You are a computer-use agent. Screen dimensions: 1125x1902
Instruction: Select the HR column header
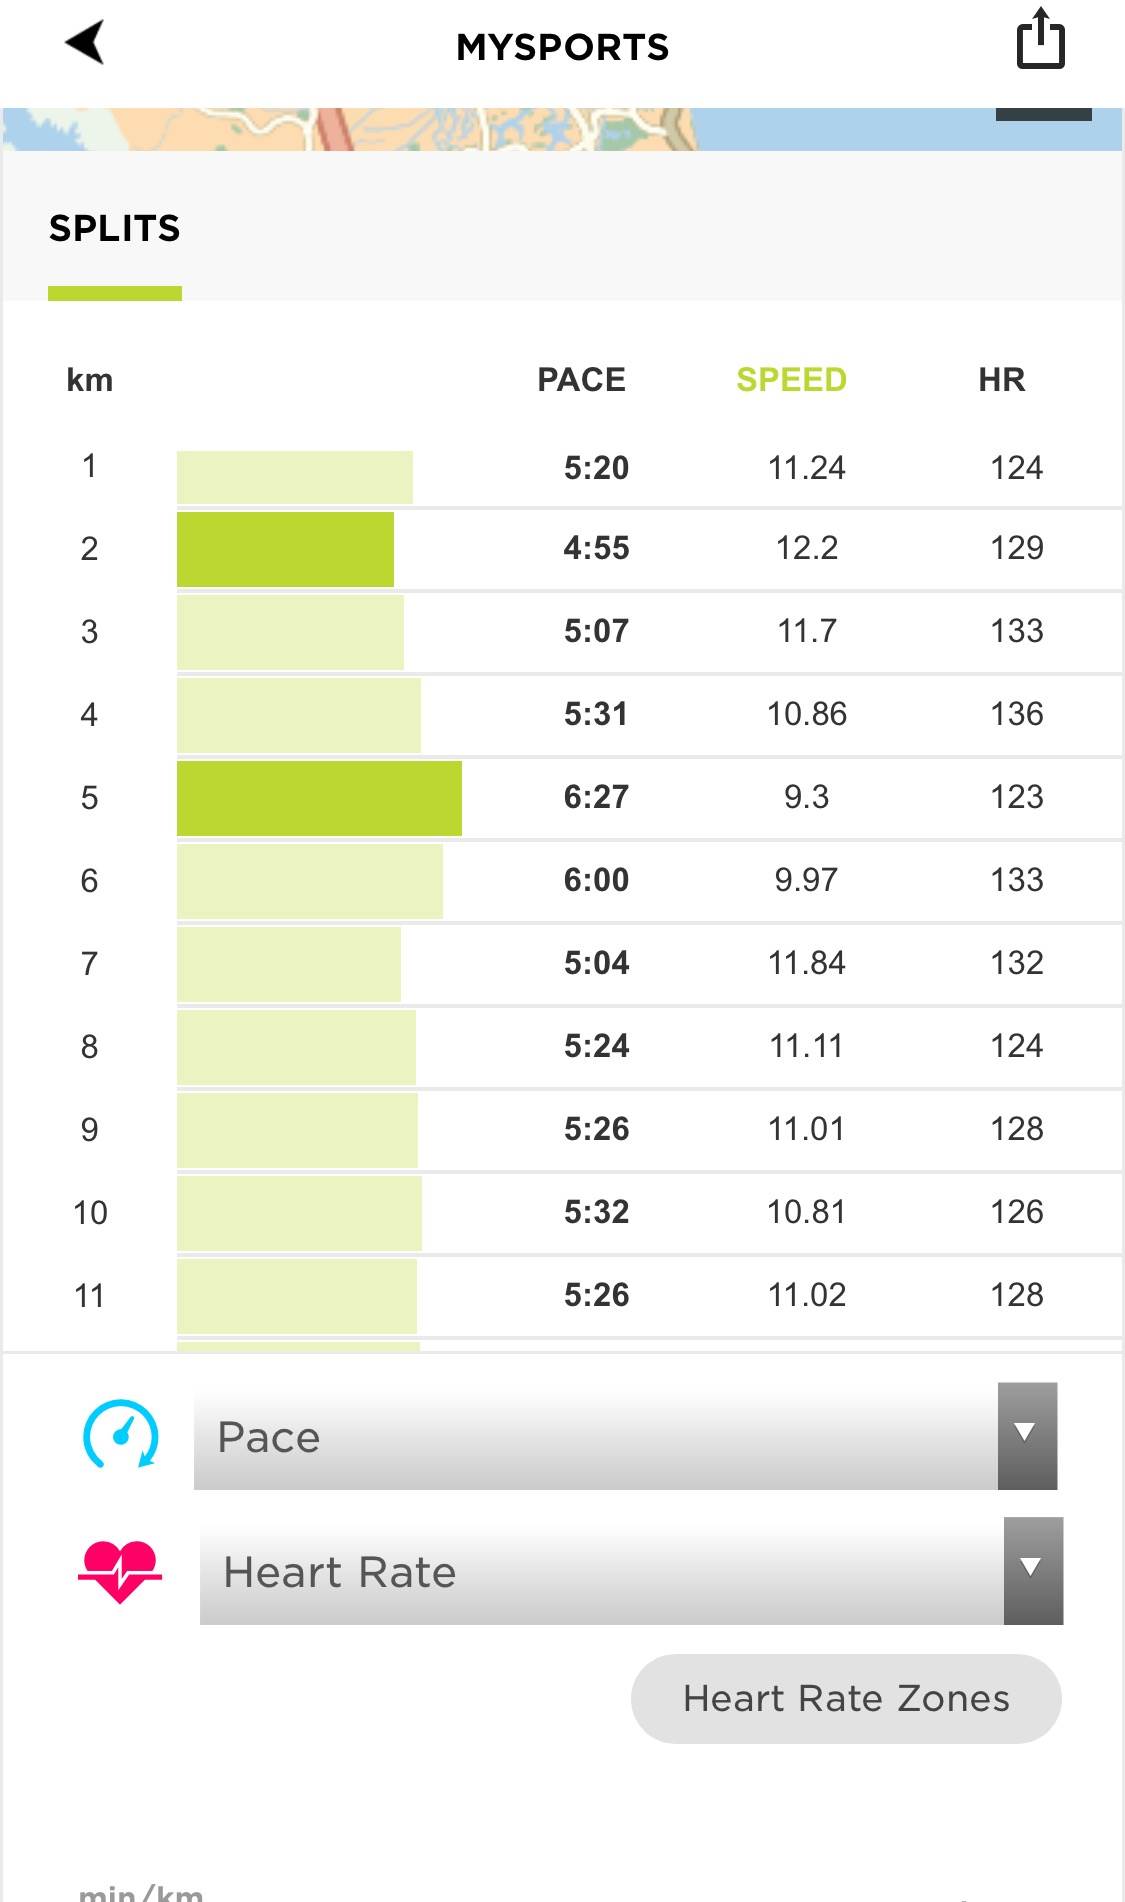pos(1001,380)
